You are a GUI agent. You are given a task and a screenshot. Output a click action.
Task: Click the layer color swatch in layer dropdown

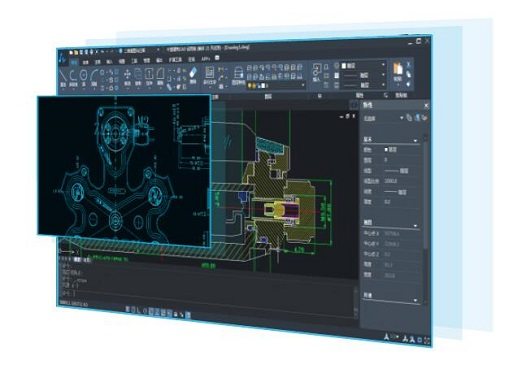(x=263, y=86)
